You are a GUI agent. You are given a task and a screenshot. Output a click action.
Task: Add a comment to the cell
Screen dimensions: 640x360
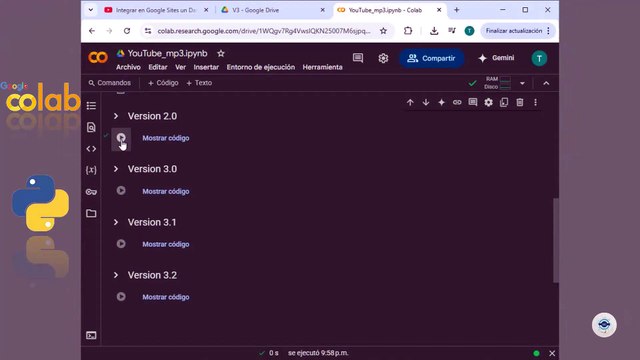[473, 102]
